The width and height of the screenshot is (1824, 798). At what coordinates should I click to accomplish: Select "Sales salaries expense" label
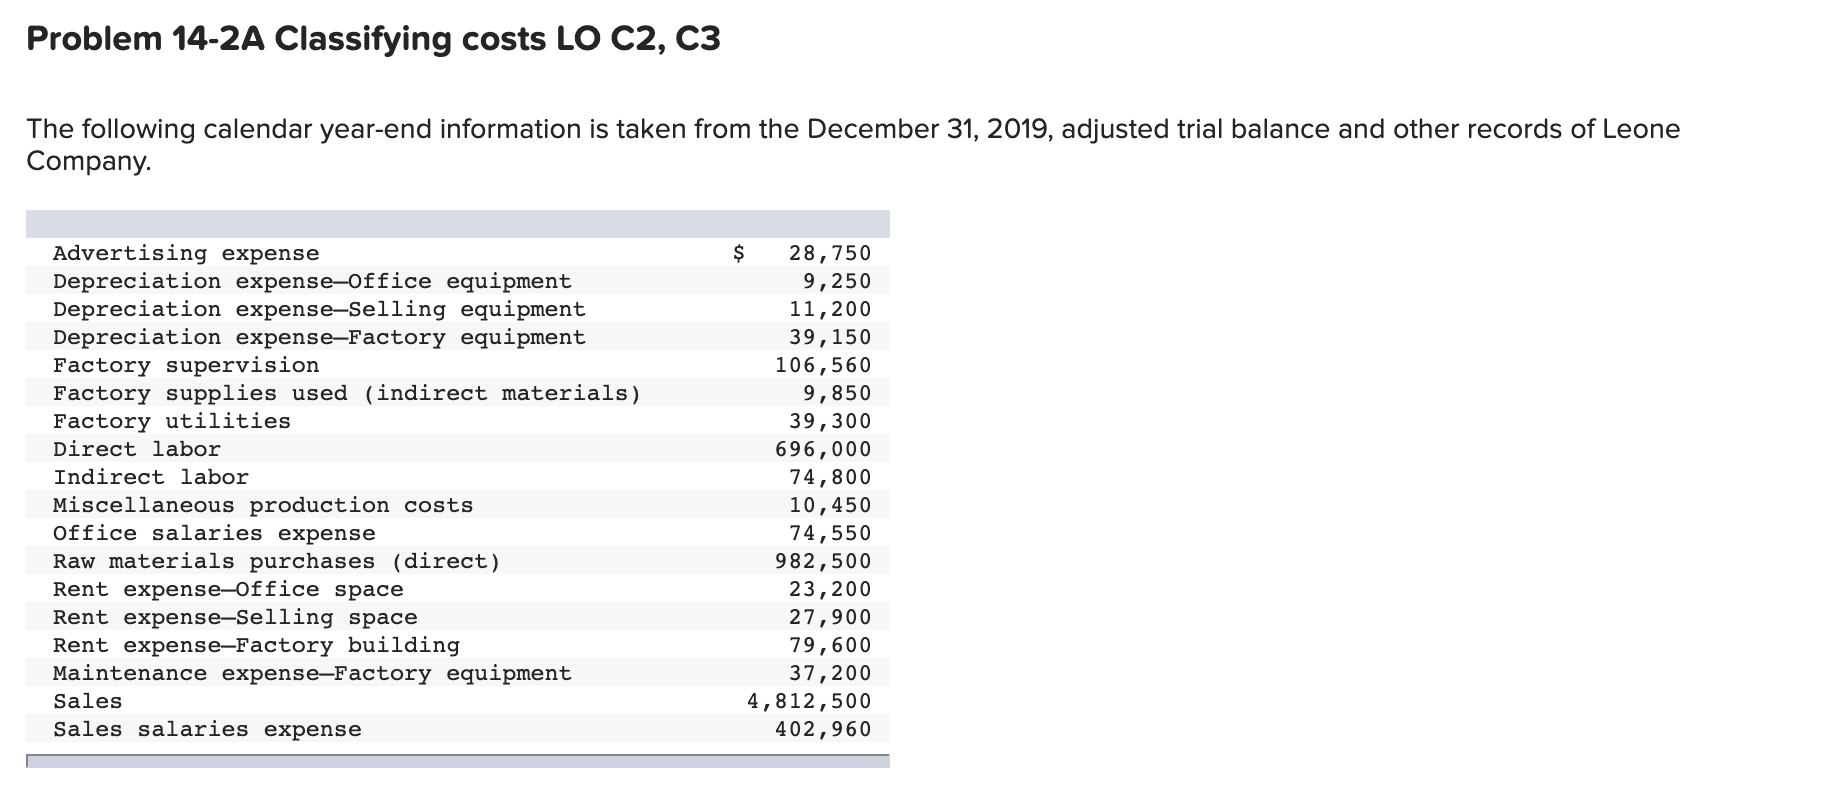(x=207, y=730)
